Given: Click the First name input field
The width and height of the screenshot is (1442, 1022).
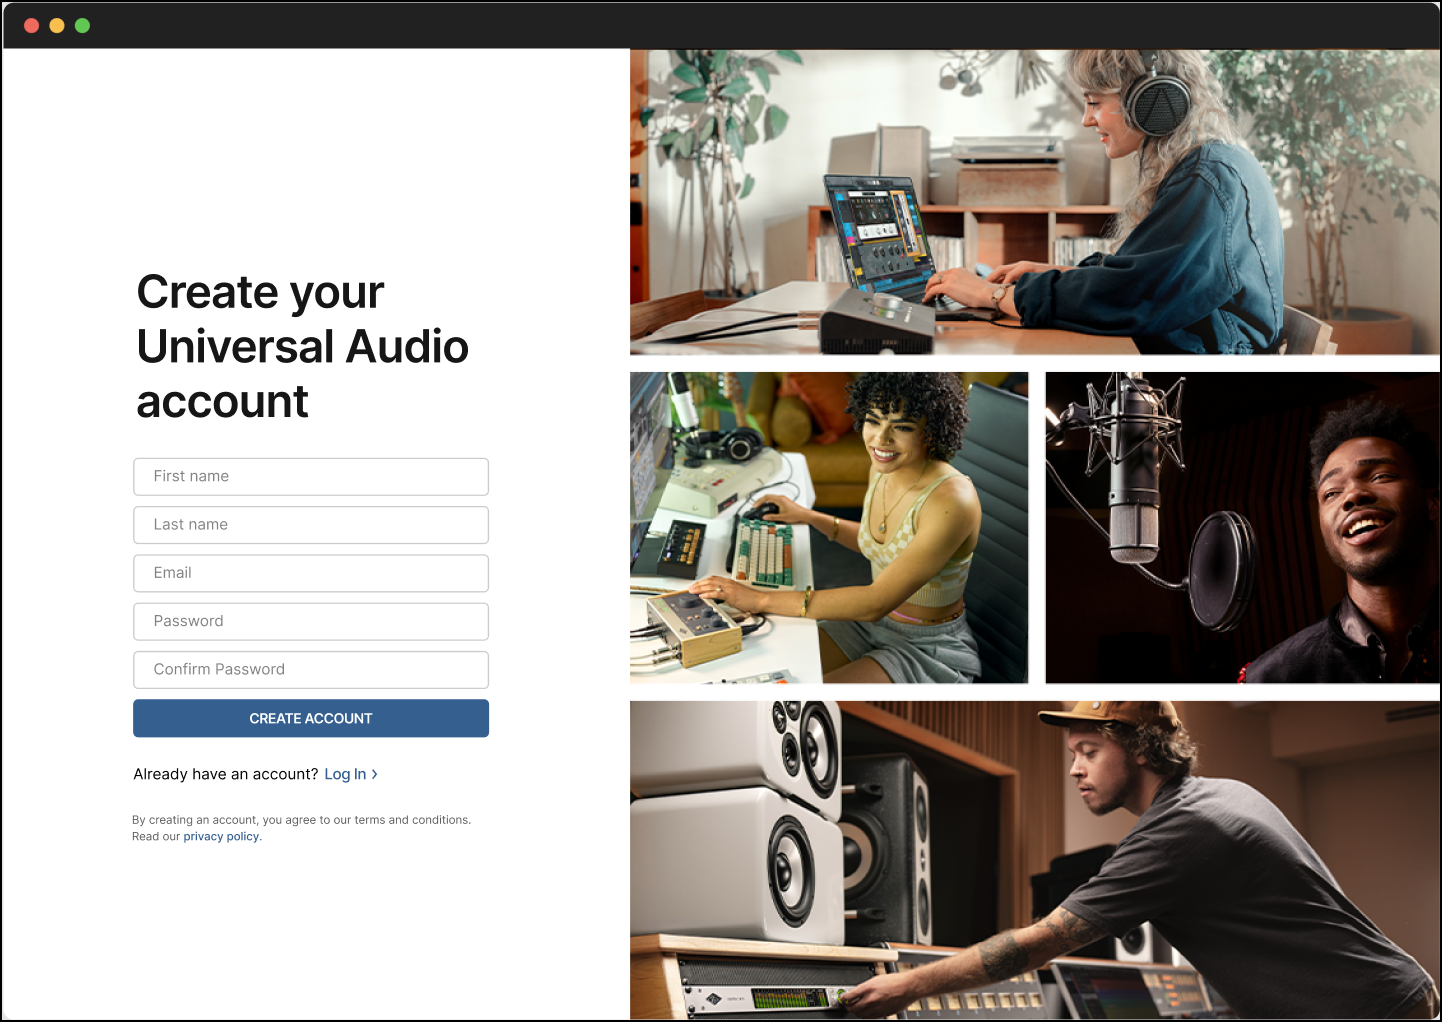Looking at the screenshot, I should tap(311, 477).
